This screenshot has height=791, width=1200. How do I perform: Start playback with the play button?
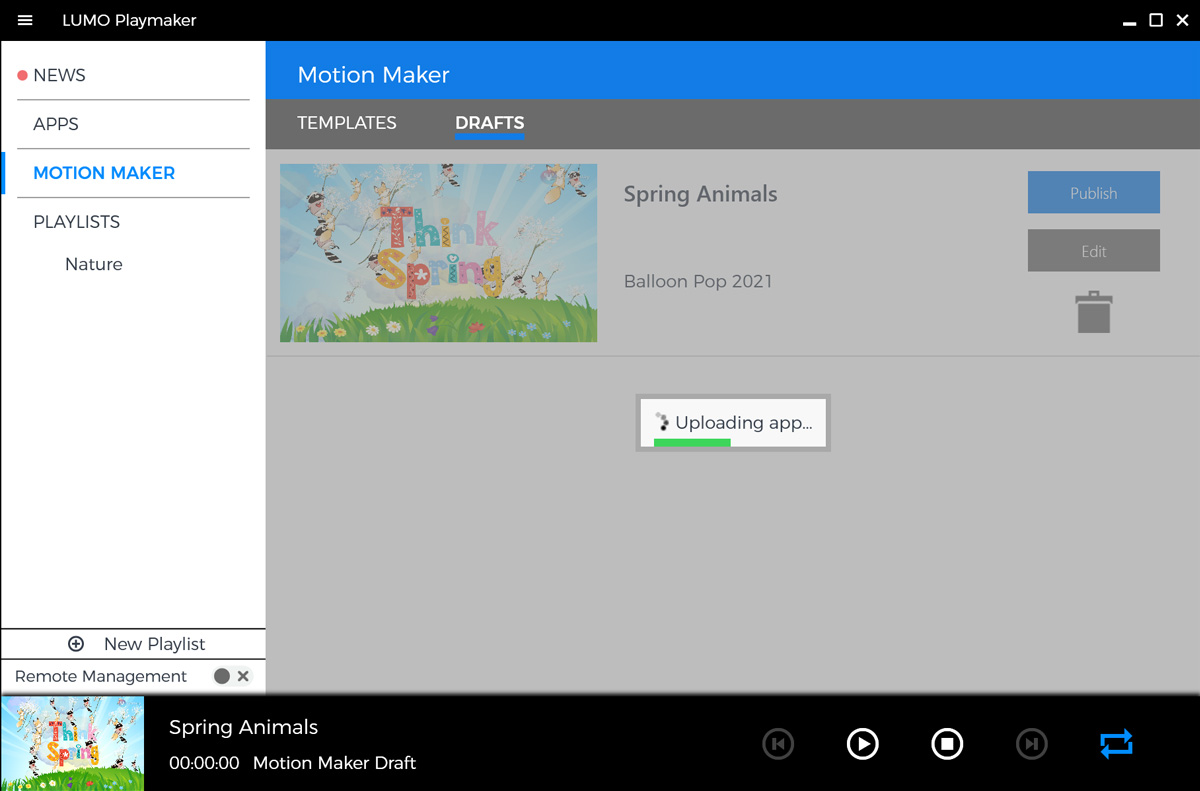[862, 744]
